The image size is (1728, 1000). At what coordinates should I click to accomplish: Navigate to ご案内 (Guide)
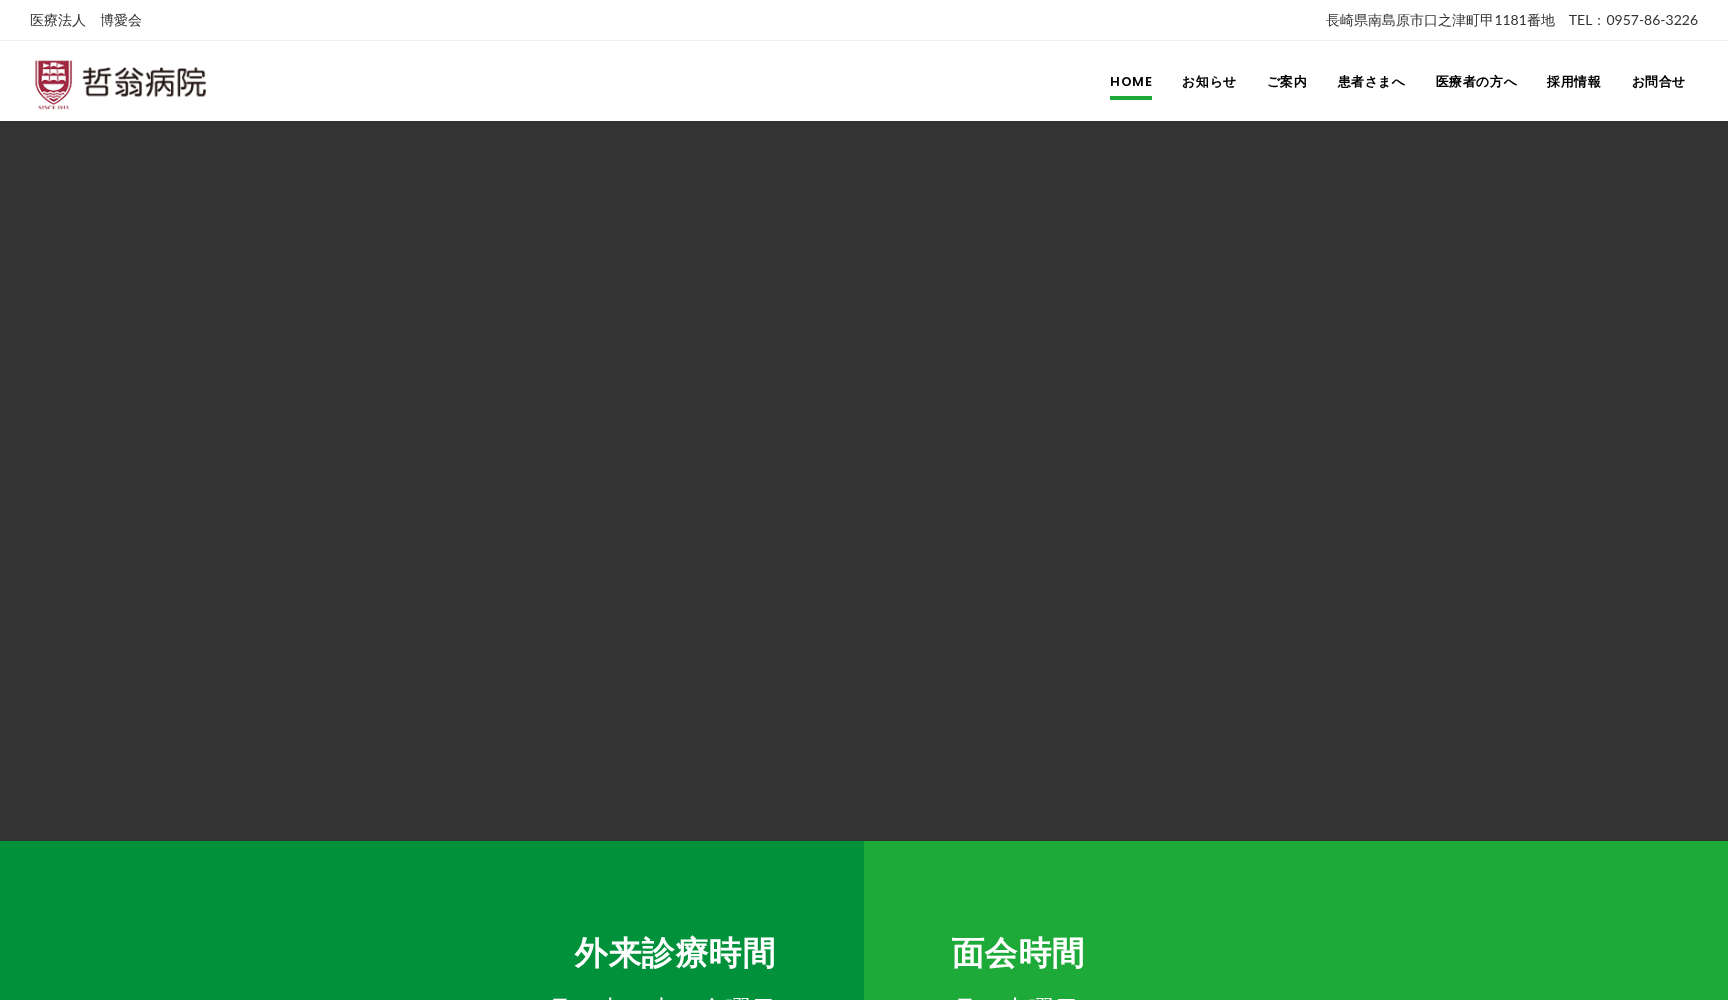(1286, 82)
